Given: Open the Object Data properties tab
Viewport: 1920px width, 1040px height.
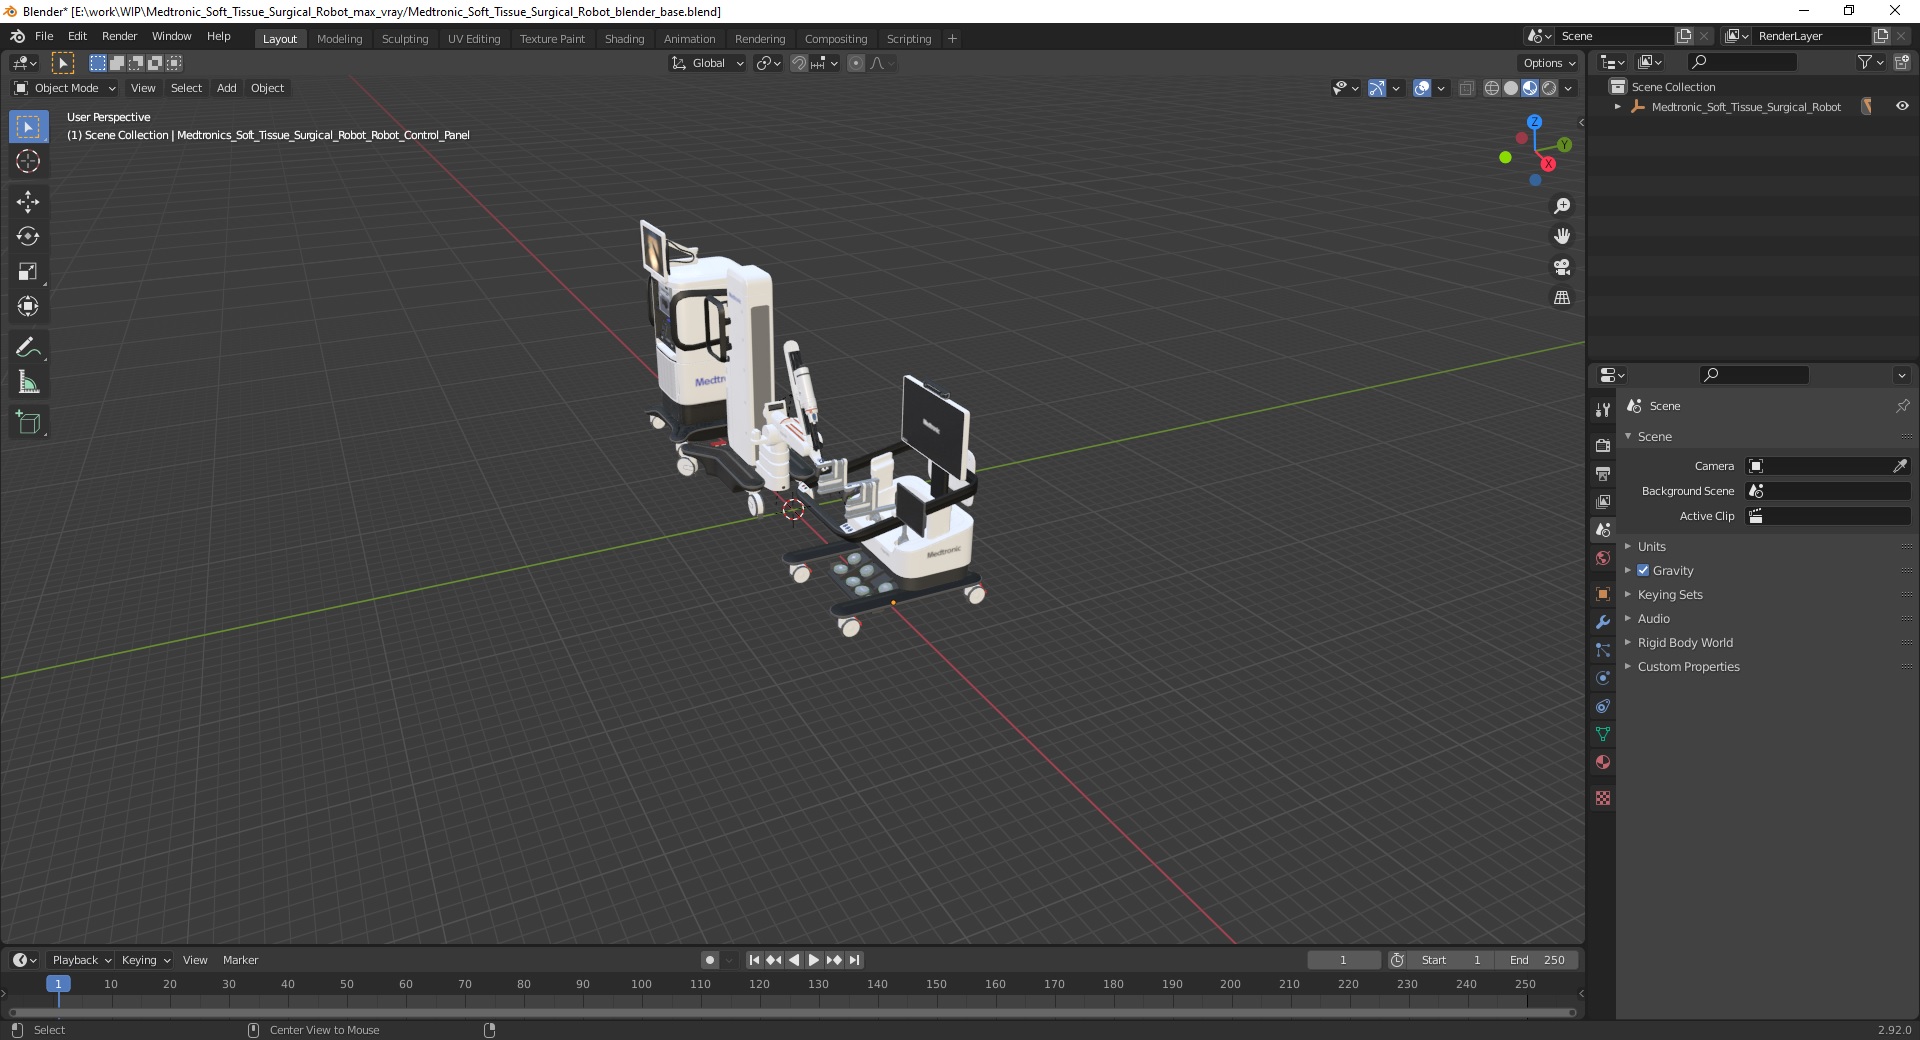Looking at the screenshot, I should click(x=1603, y=734).
